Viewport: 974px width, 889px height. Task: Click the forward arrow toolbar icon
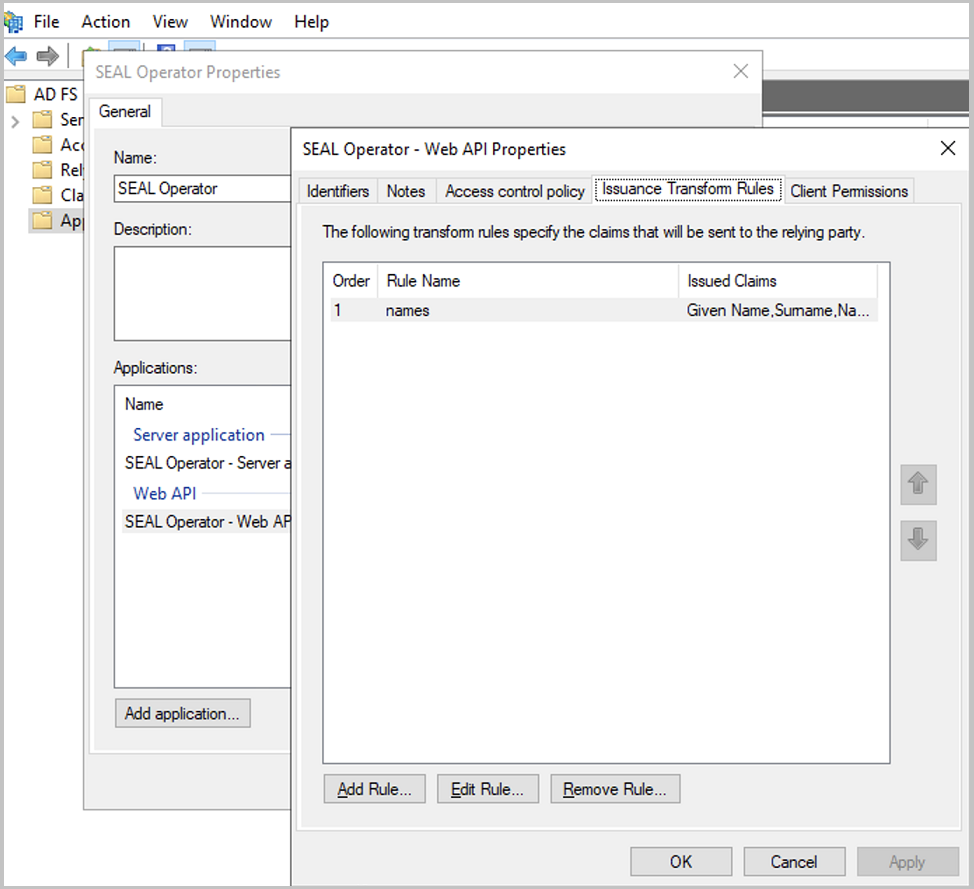(47, 55)
